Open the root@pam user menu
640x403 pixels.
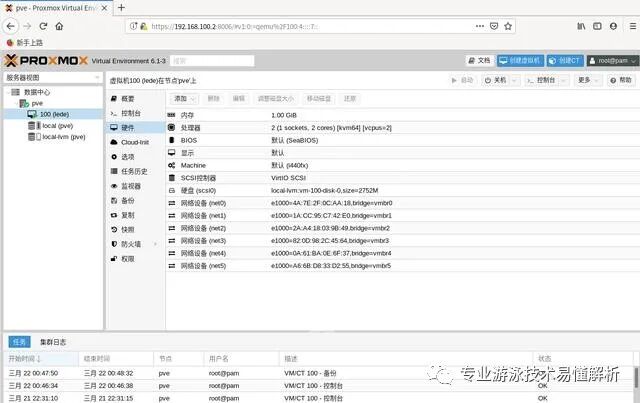[x=610, y=60]
